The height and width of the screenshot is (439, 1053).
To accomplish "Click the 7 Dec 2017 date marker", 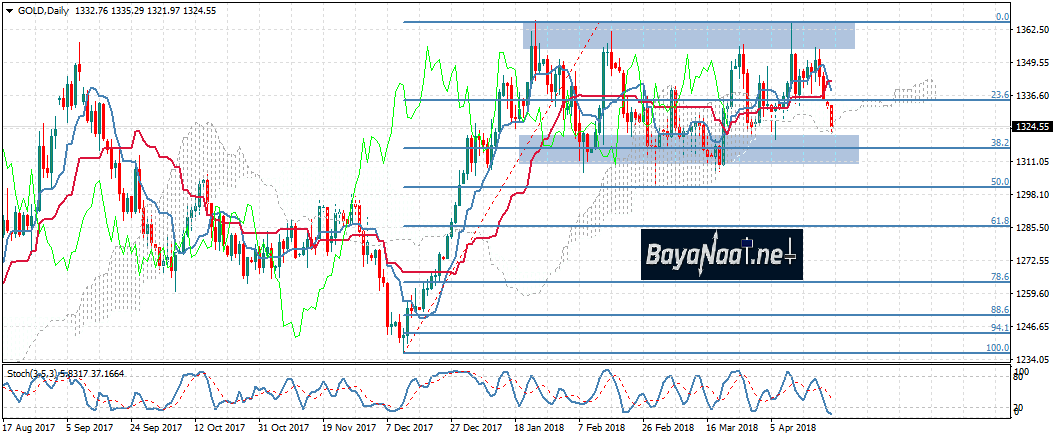I will click(x=408, y=425).
